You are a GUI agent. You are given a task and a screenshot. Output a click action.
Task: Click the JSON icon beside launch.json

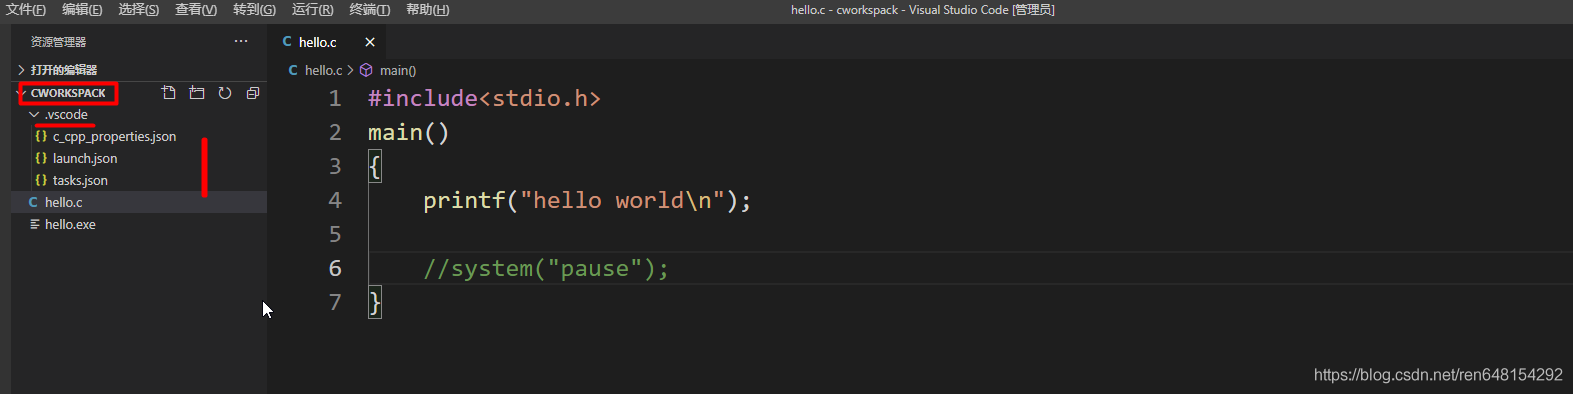coord(41,158)
